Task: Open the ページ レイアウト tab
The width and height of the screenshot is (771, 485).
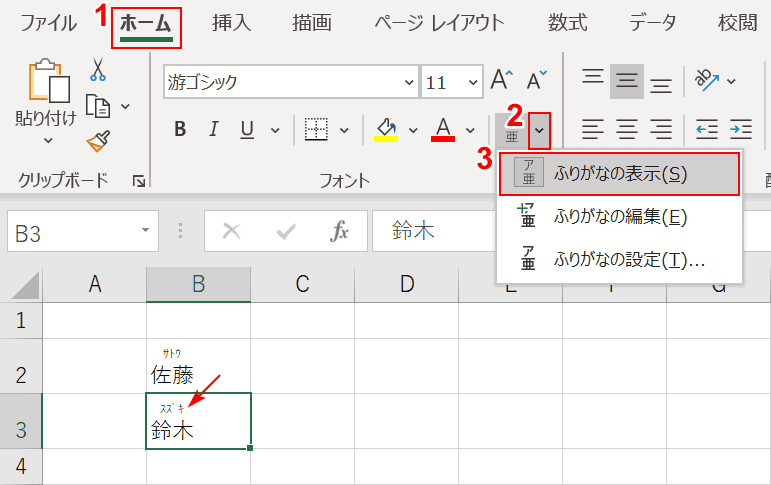Action: (439, 23)
